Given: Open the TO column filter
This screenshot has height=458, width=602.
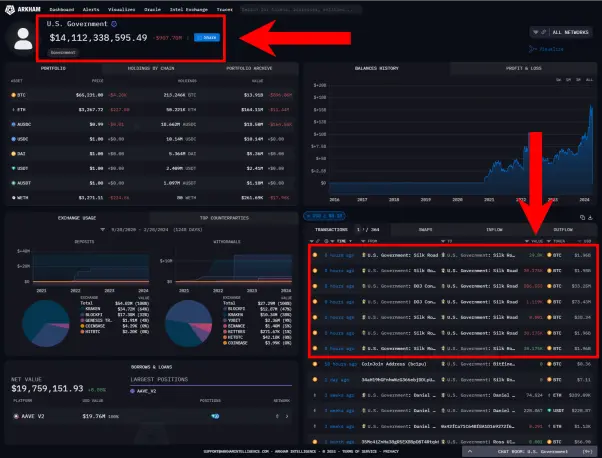Looking at the screenshot, I should (x=443, y=241).
